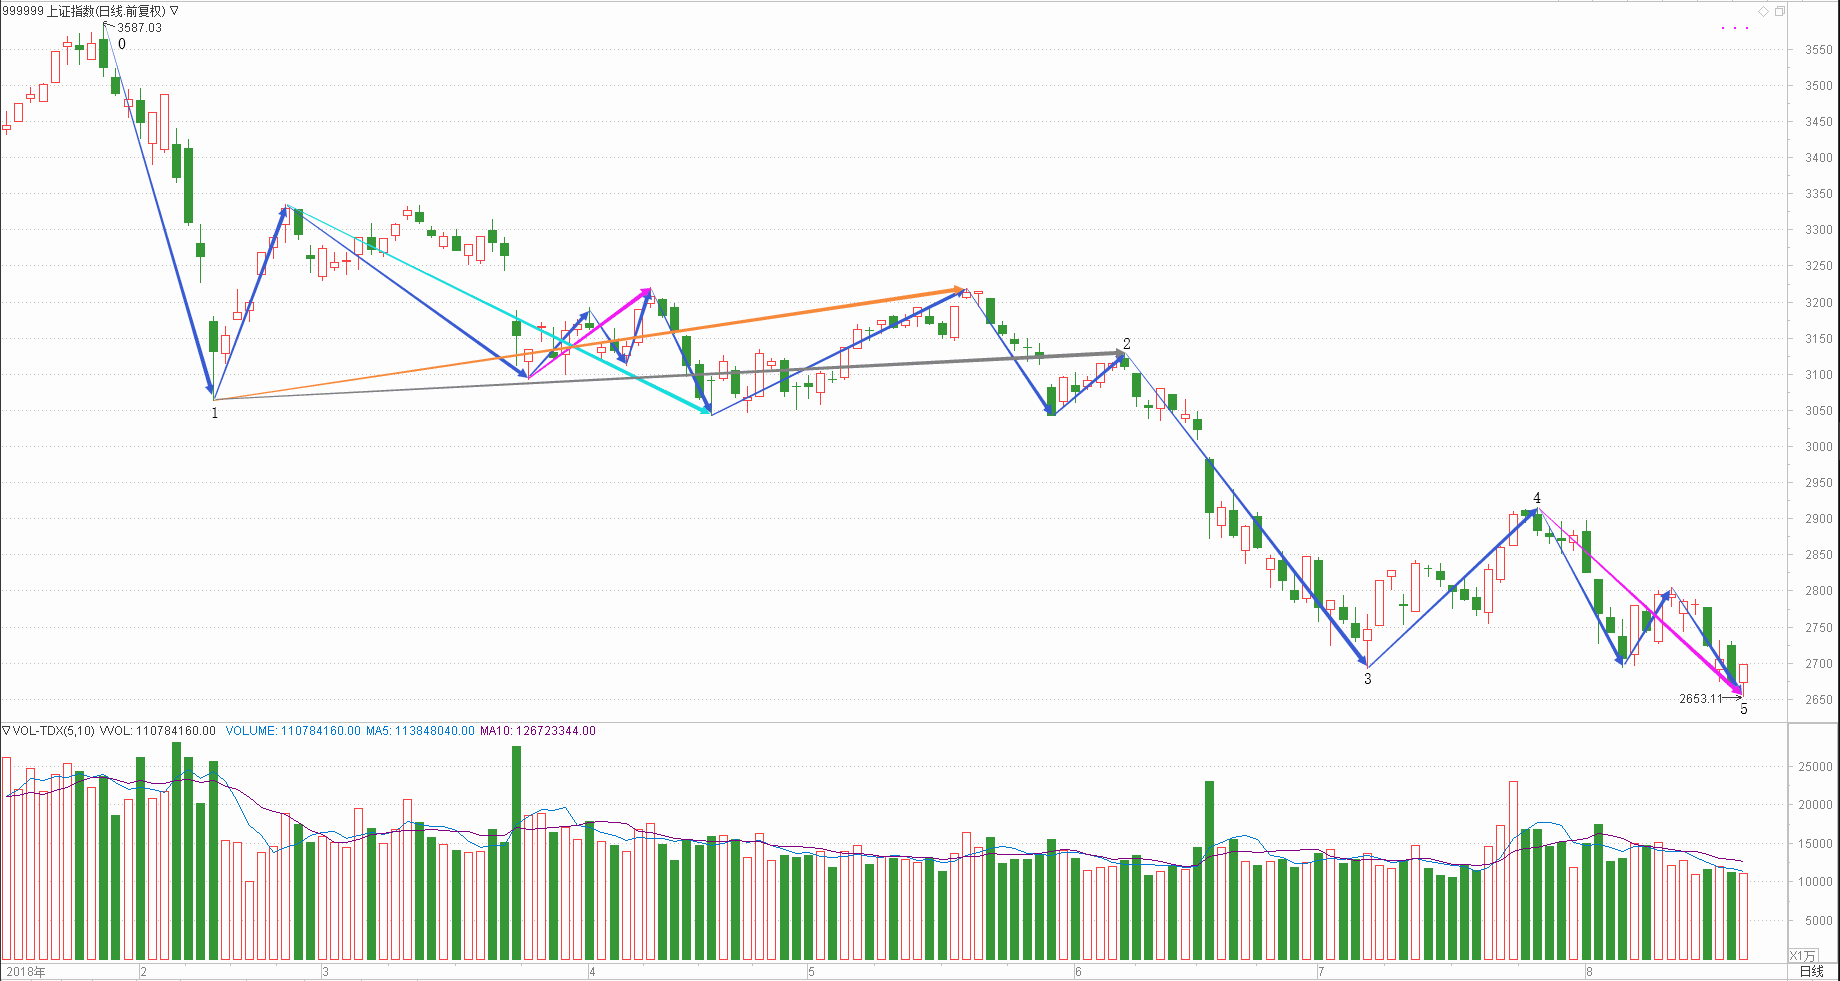The image size is (1840, 981).
Task: Select wave point label 5
Action: pos(1744,709)
